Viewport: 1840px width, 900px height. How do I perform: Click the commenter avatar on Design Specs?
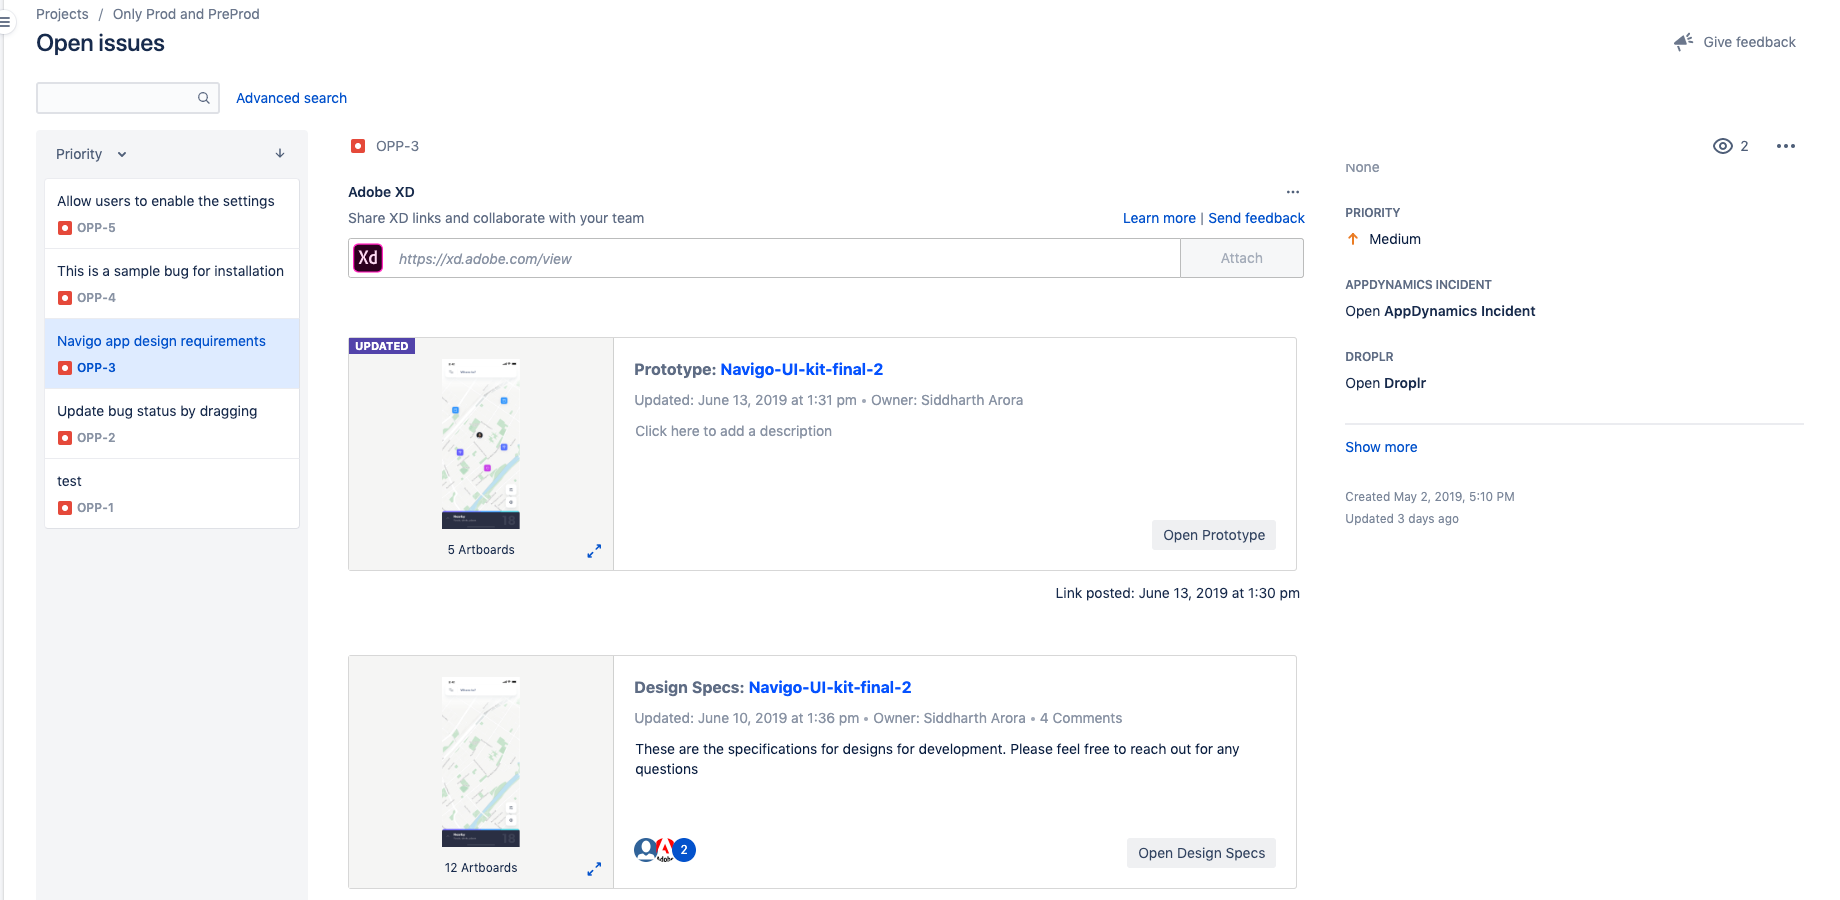tap(646, 850)
